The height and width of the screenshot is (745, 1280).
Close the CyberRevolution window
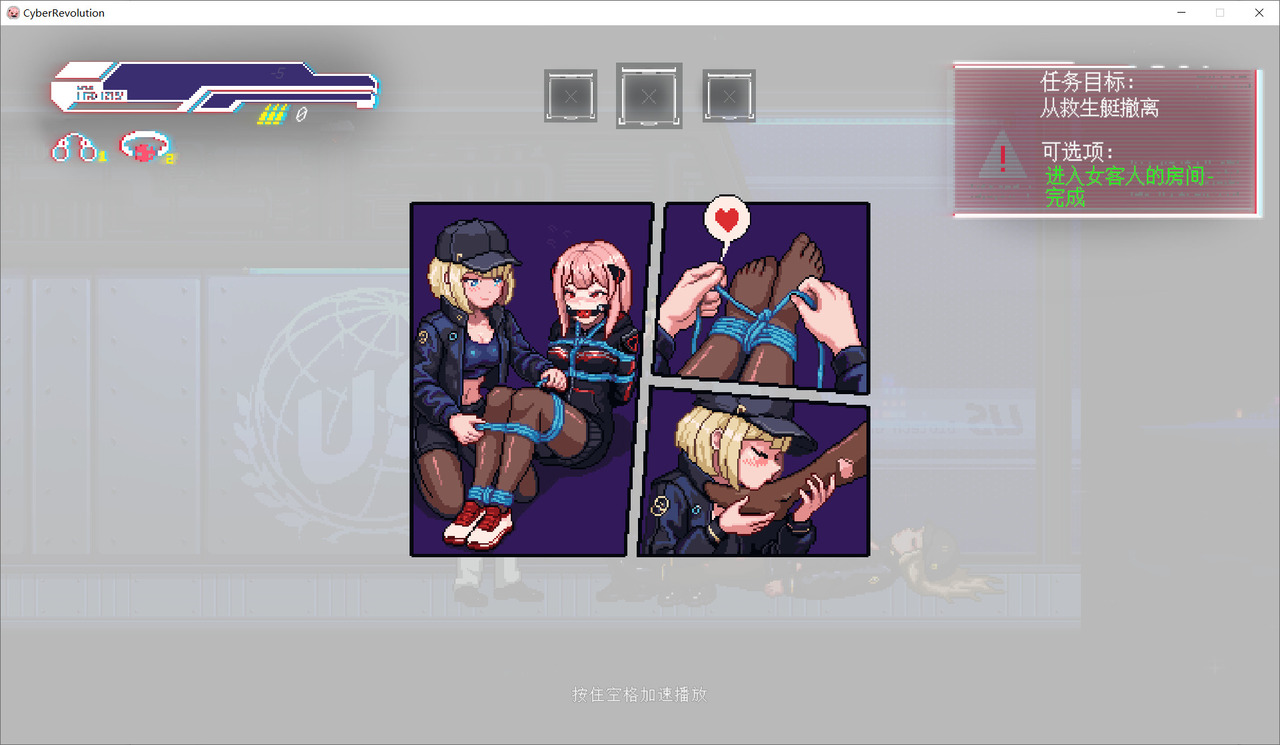[1259, 13]
